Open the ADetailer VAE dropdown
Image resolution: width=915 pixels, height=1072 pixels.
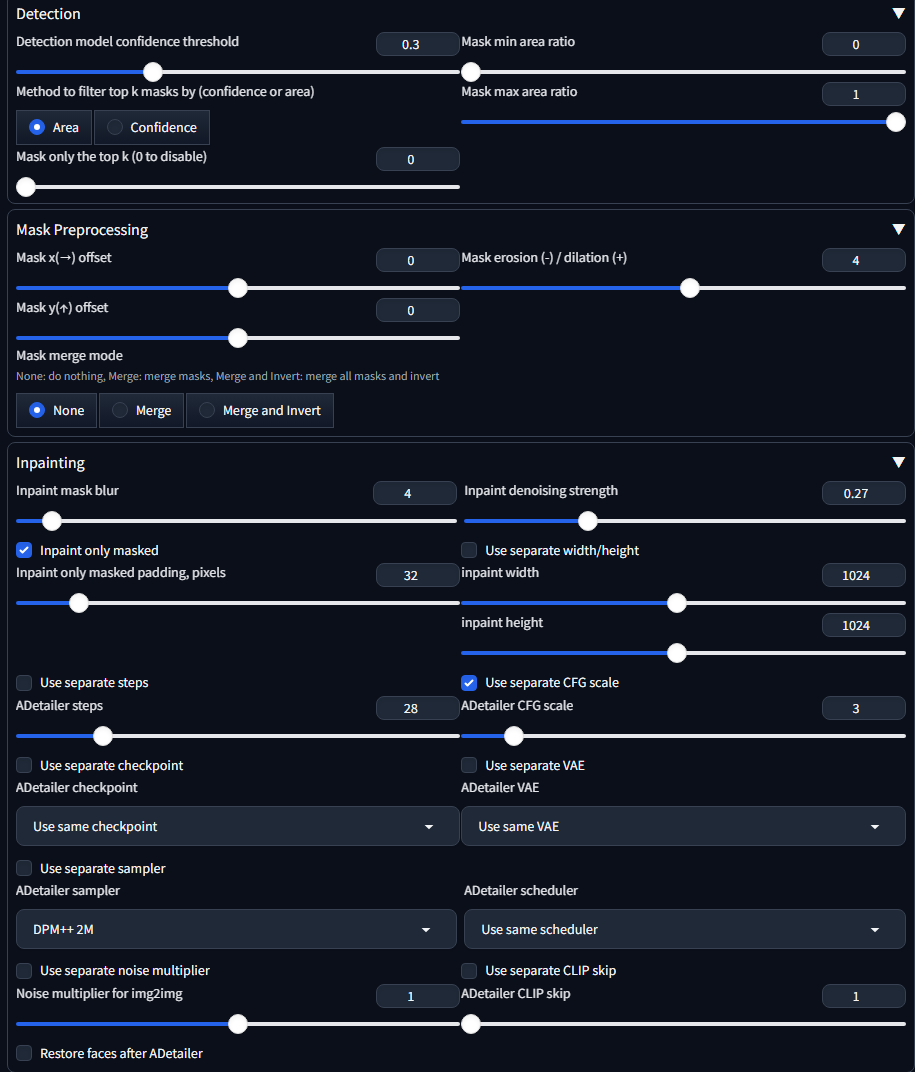(683, 826)
